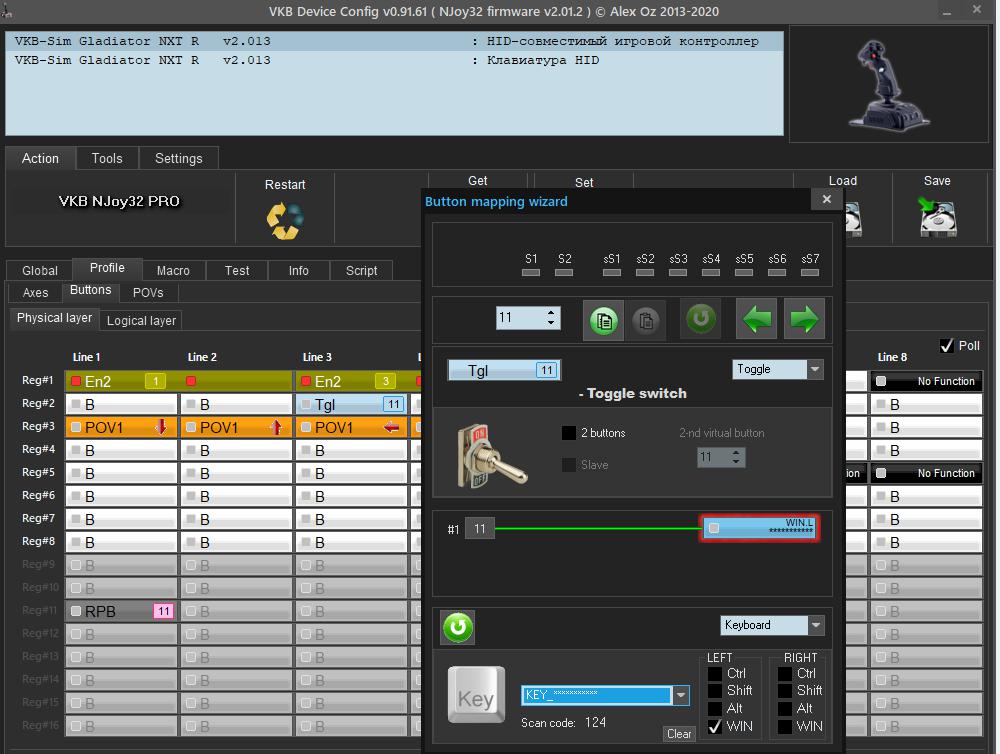Open the Settings tab
The height and width of the screenshot is (754, 1000).
(x=179, y=158)
